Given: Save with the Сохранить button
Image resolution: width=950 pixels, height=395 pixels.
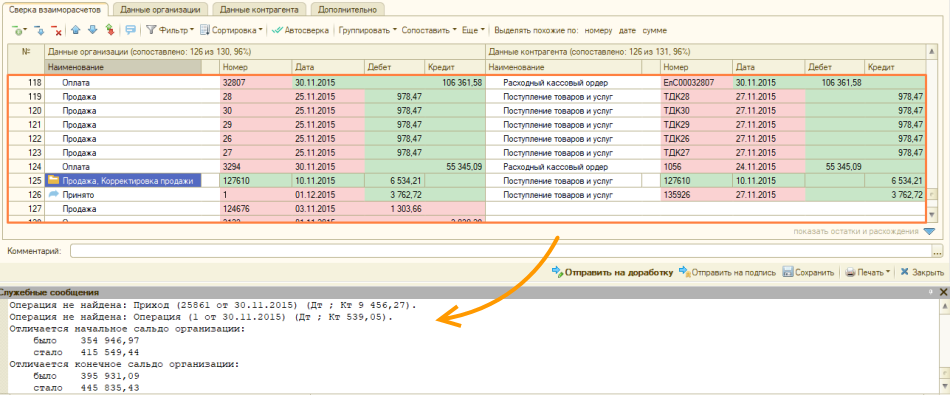Looking at the screenshot, I should 808,273.
